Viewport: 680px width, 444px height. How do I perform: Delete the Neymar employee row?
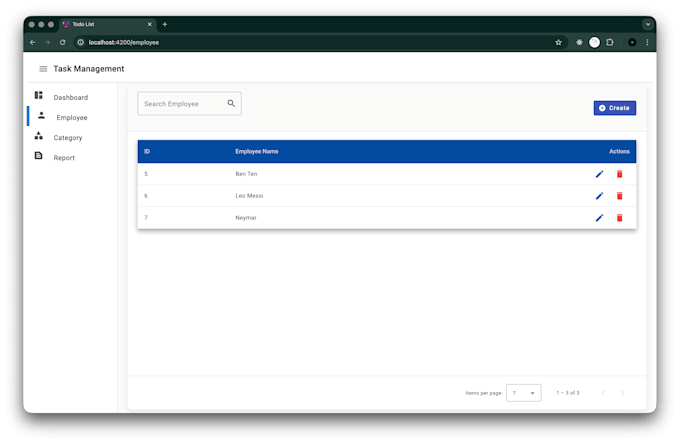coord(620,218)
